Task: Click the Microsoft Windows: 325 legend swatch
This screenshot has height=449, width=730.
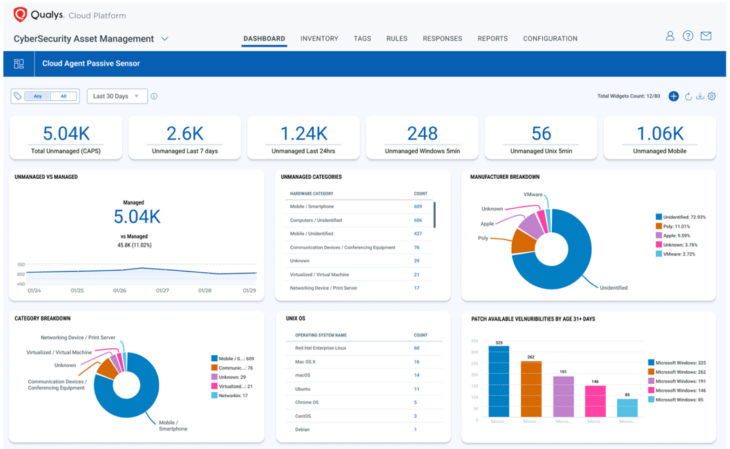Action: [651, 362]
